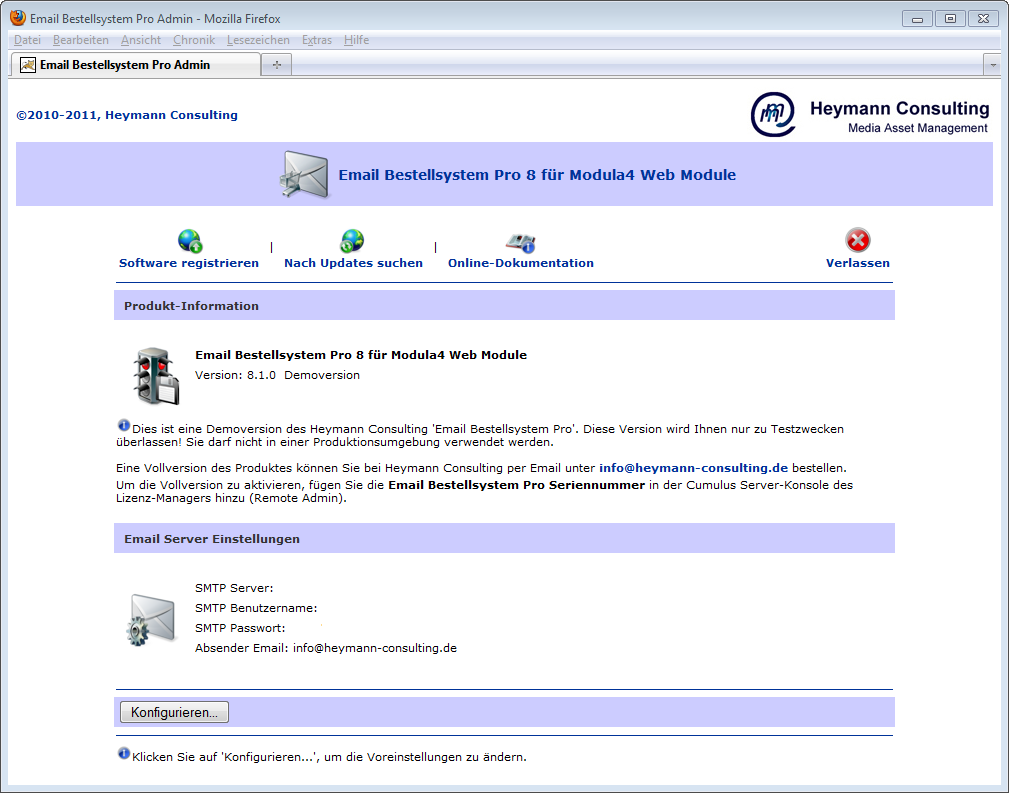The height and width of the screenshot is (793, 1009).
Task: Click the Media Asset Management tagline
Action: click(918, 128)
